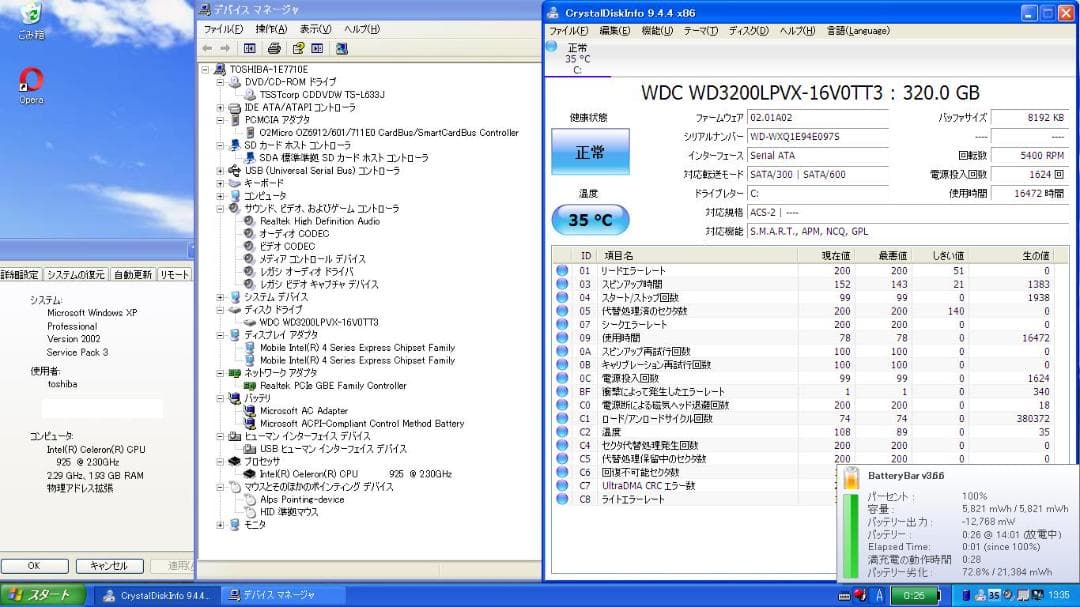1080x607 pixels.
Task: Click the volume icon in the system tray
Action: coord(1006,596)
